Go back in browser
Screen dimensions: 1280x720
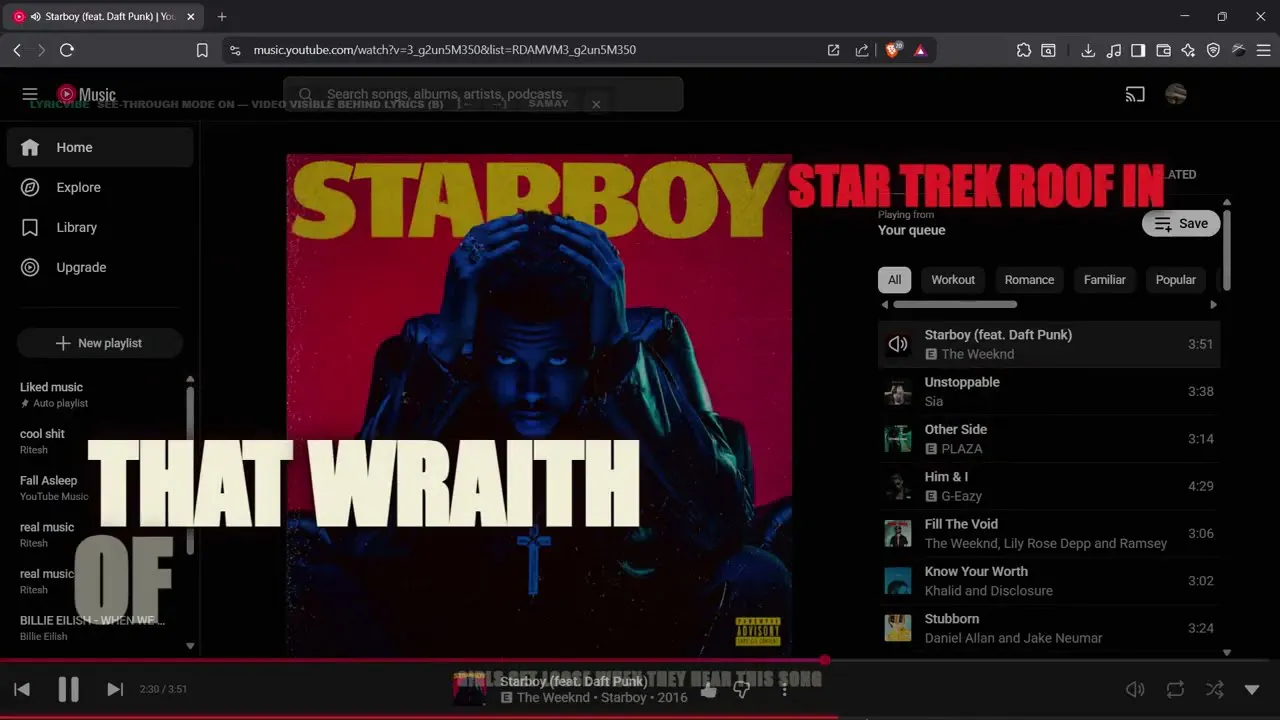pyautogui.click(x=17, y=50)
